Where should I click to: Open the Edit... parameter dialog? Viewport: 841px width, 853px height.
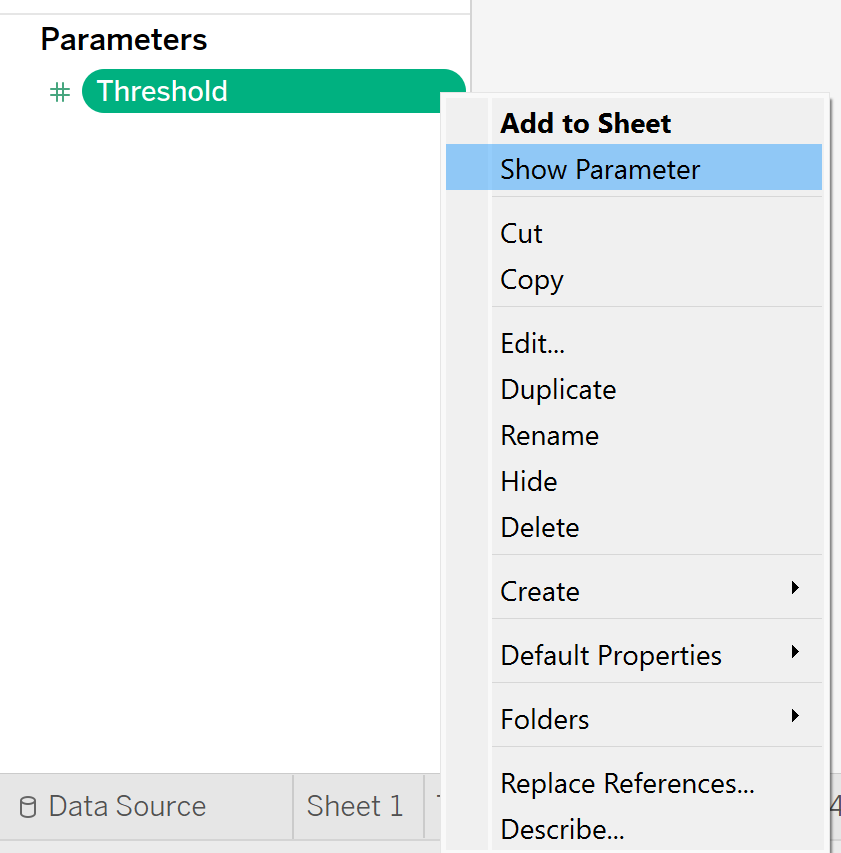click(532, 344)
